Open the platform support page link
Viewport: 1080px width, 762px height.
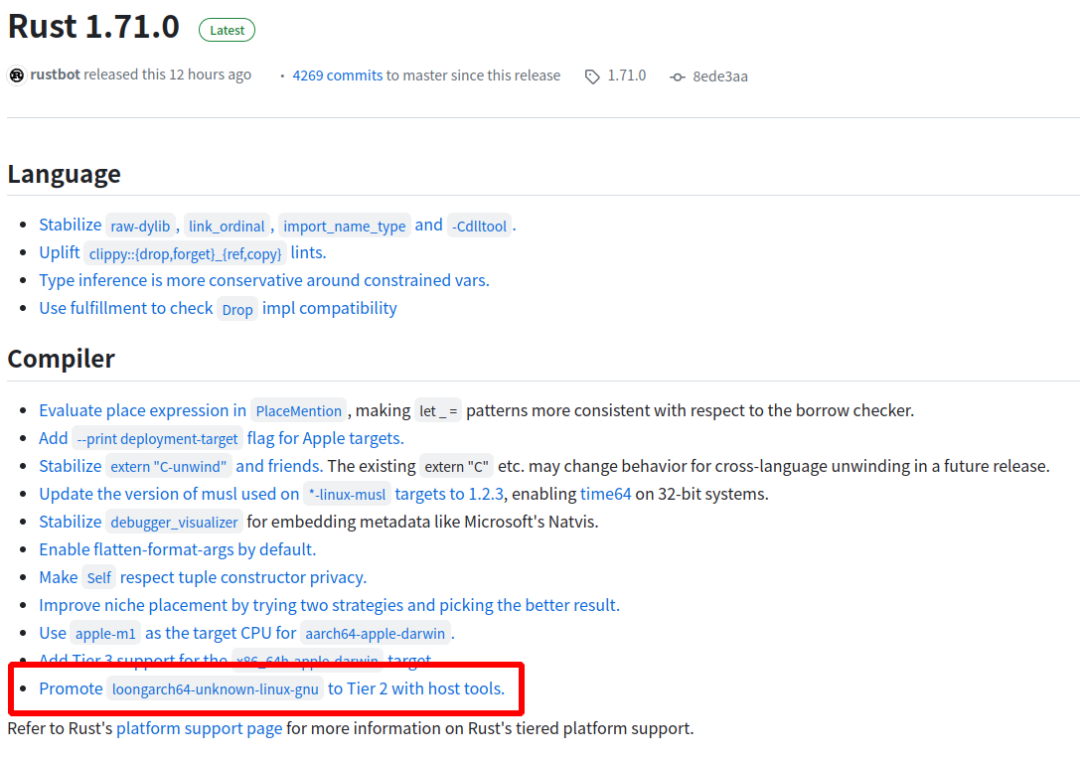[x=199, y=728]
